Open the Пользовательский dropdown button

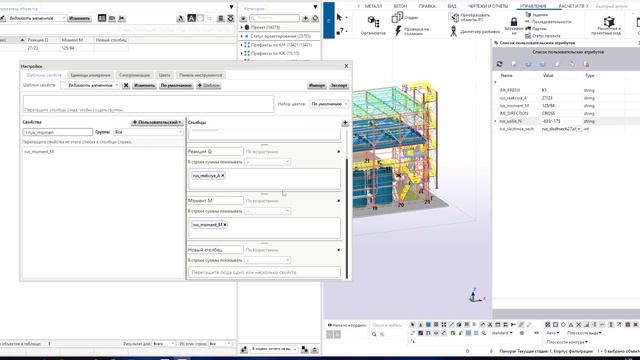pyautogui.click(x=157, y=122)
